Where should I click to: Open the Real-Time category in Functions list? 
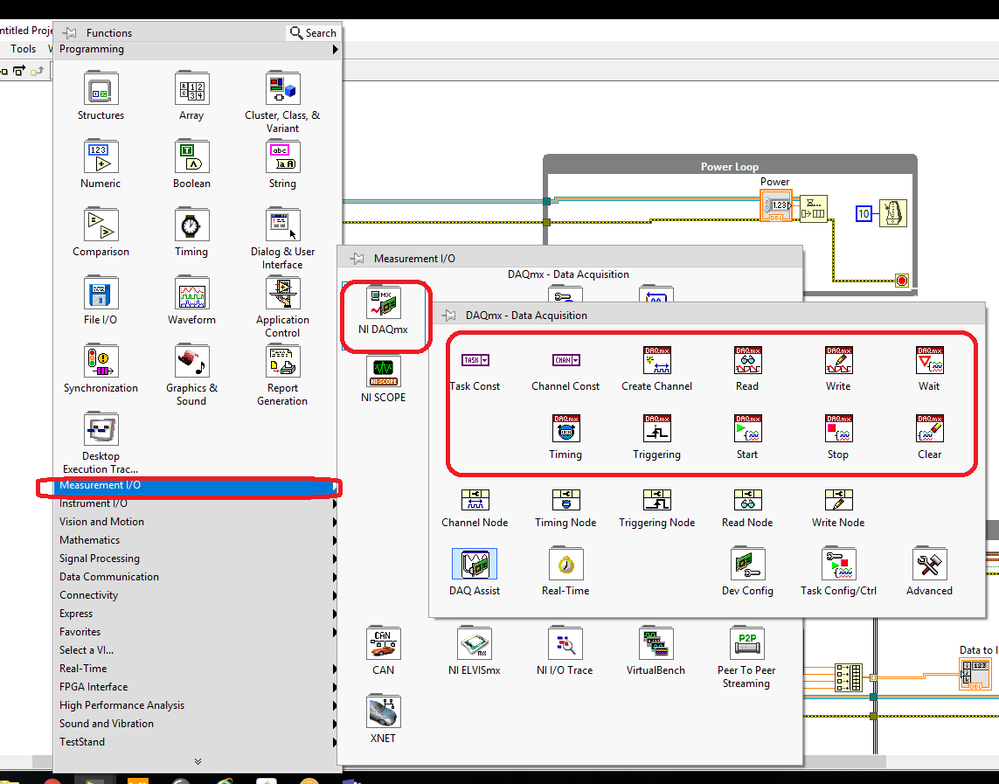198,669
